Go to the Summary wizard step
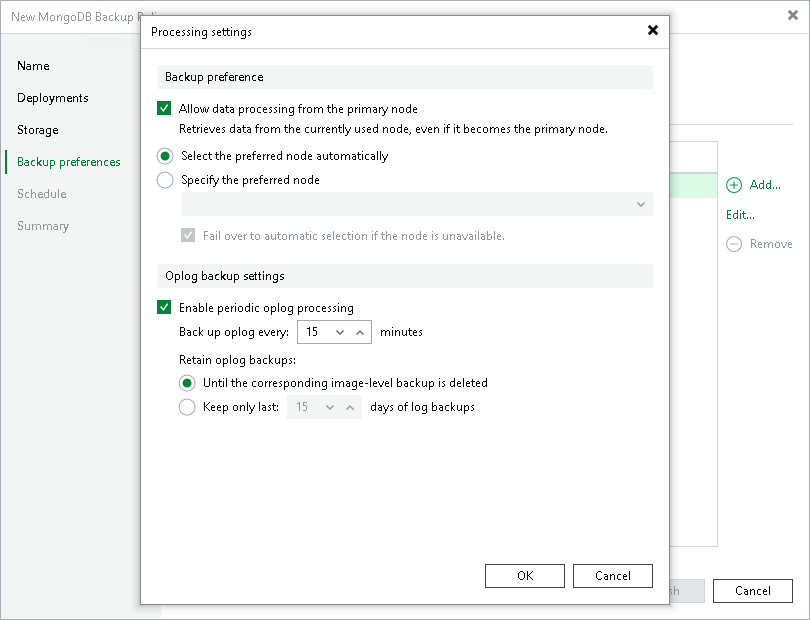Image resolution: width=810 pixels, height=620 pixels. point(43,226)
